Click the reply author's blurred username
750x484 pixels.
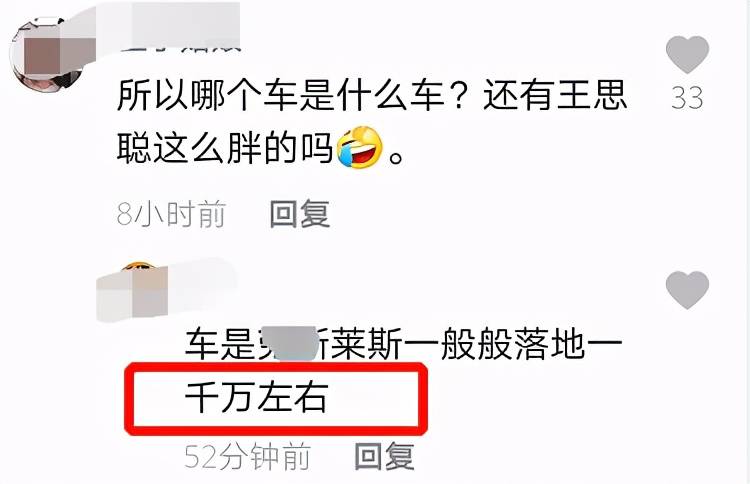[167, 290]
